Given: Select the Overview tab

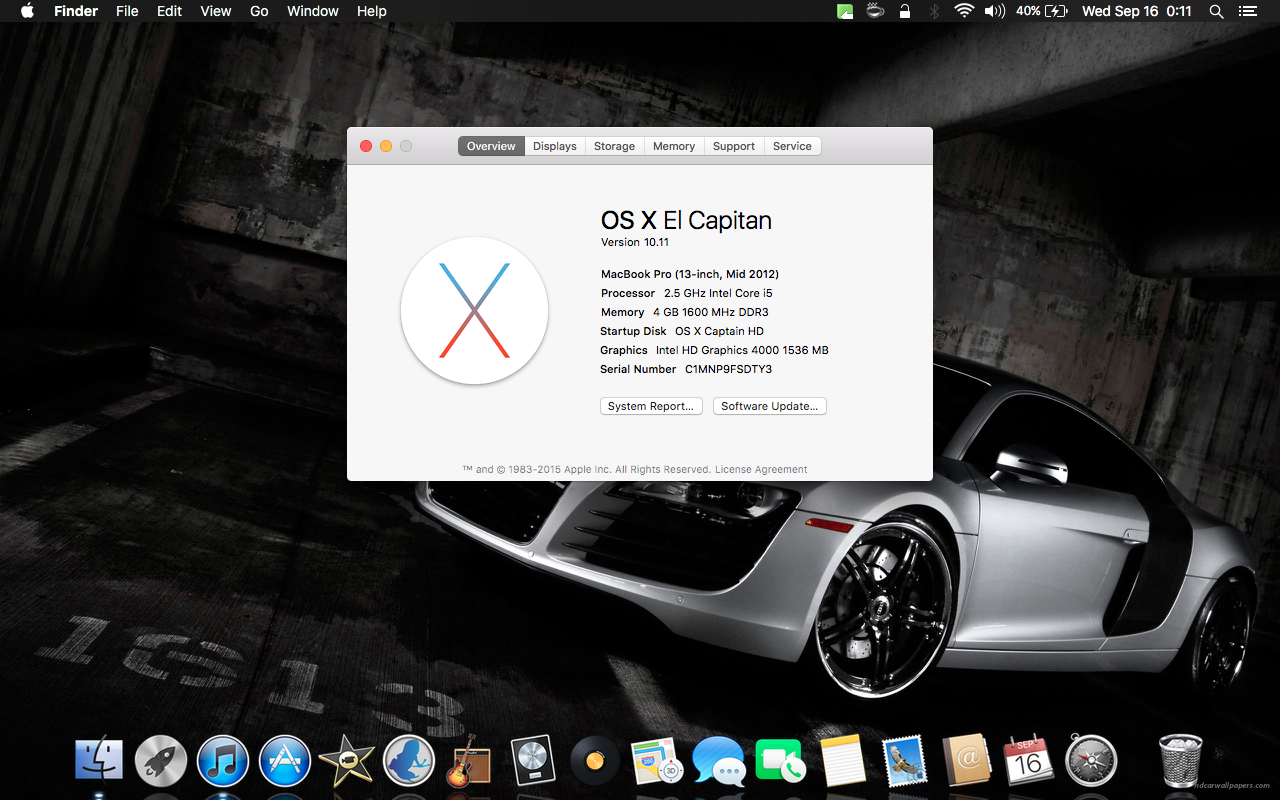Looking at the screenshot, I should [x=491, y=146].
